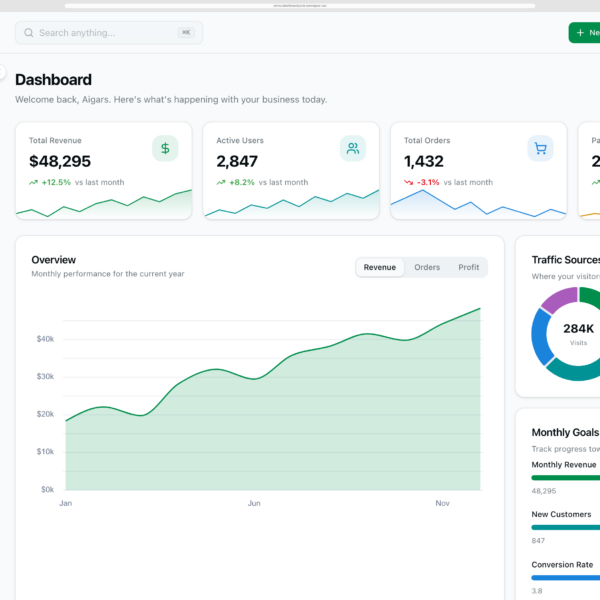Screen dimensions: 600x600
Task: Click the Jun axis label
Action: [x=254, y=503]
